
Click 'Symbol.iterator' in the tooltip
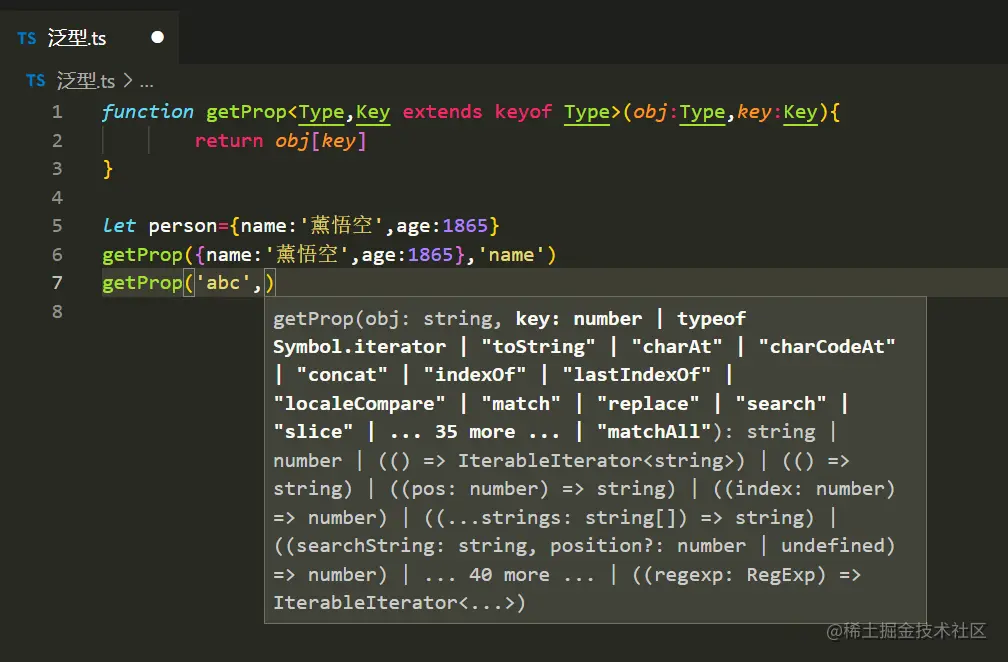click(359, 347)
